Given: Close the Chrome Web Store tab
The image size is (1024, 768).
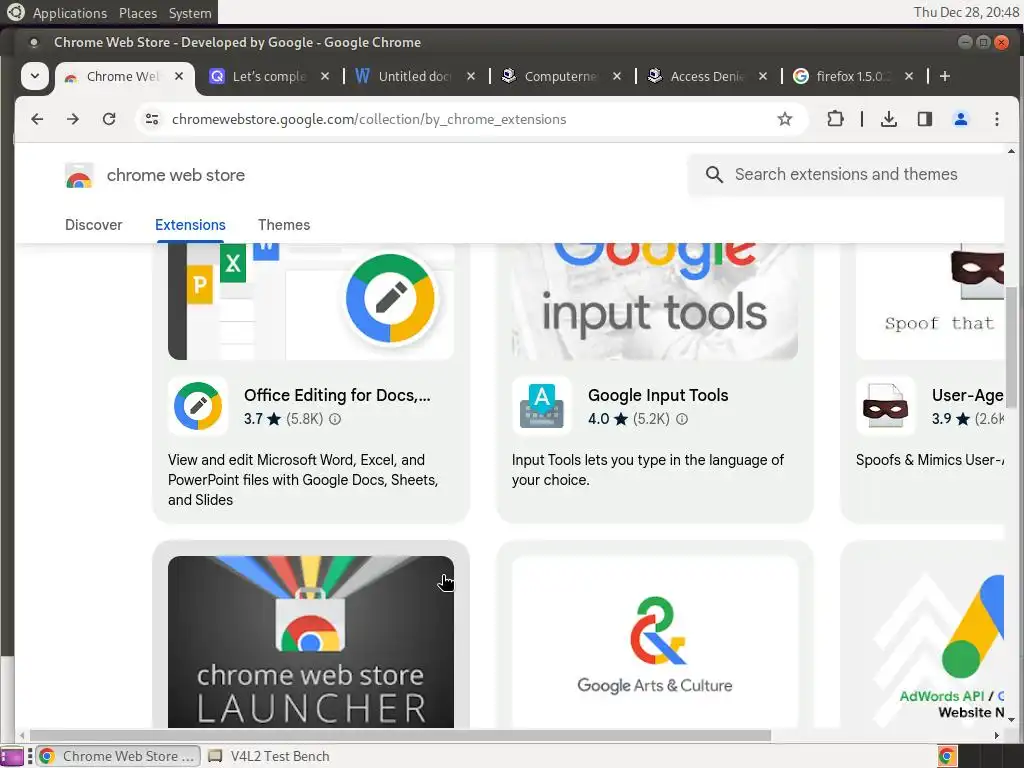Looking at the screenshot, I should [179, 76].
